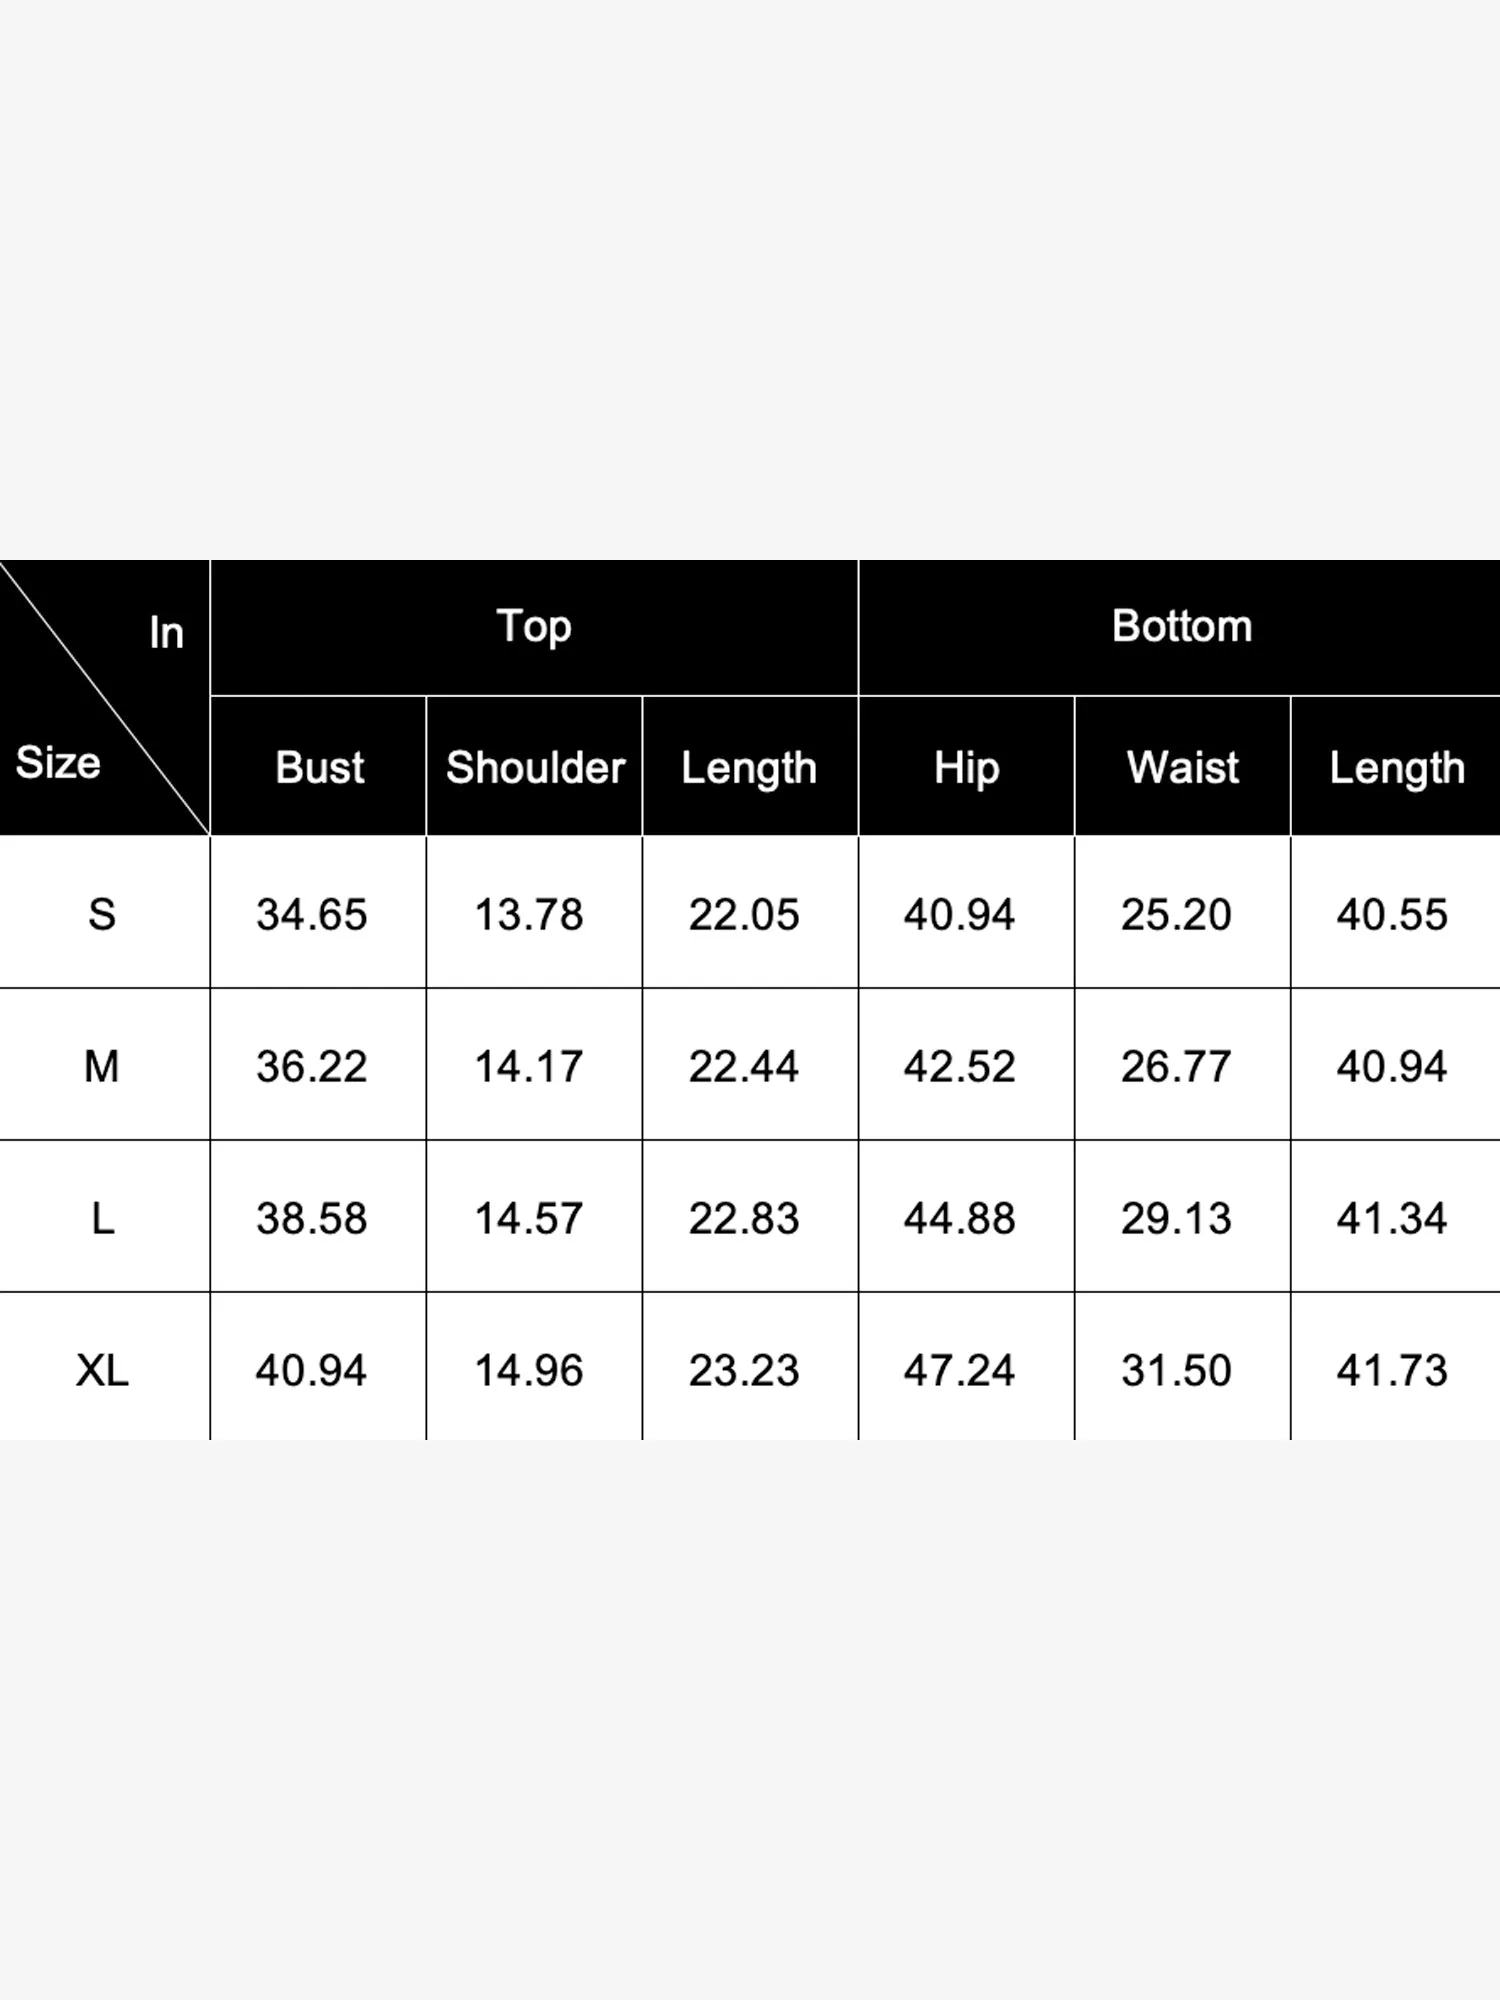Click the Bottom column group header

click(x=1180, y=627)
